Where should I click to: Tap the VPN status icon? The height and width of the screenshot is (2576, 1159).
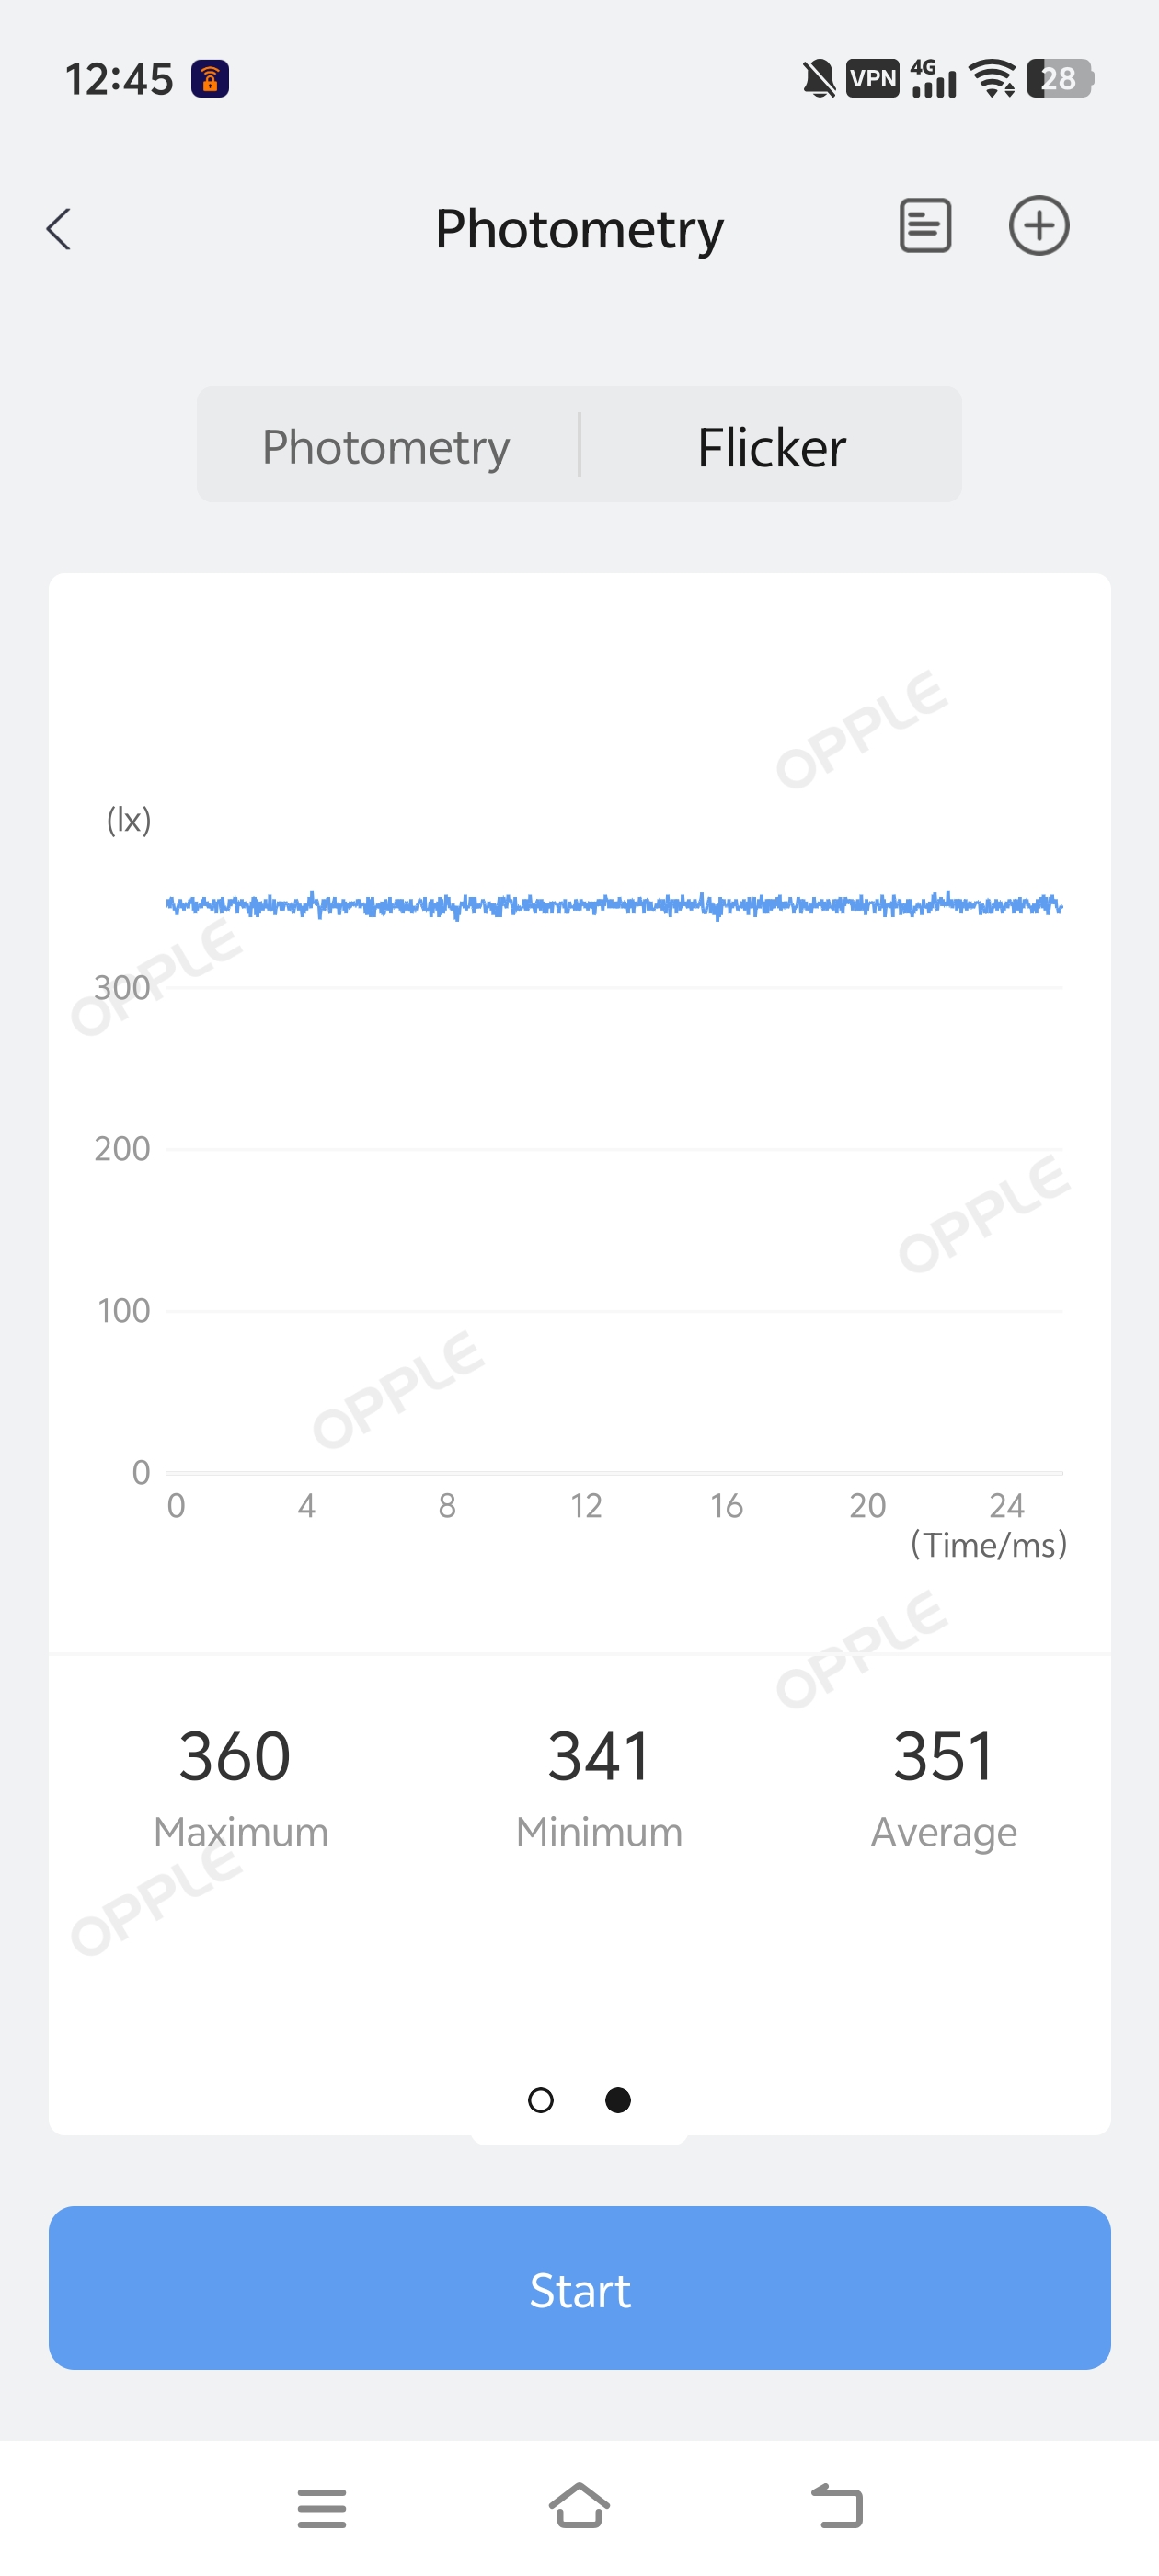click(872, 78)
